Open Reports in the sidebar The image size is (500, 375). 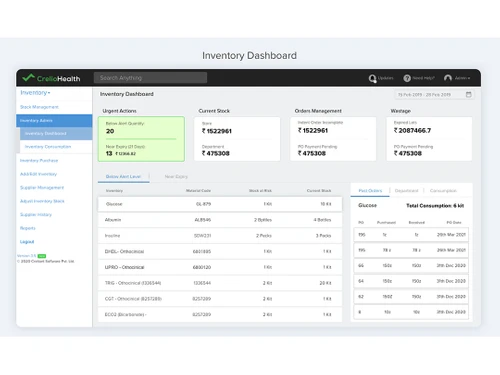click(28, 228)
